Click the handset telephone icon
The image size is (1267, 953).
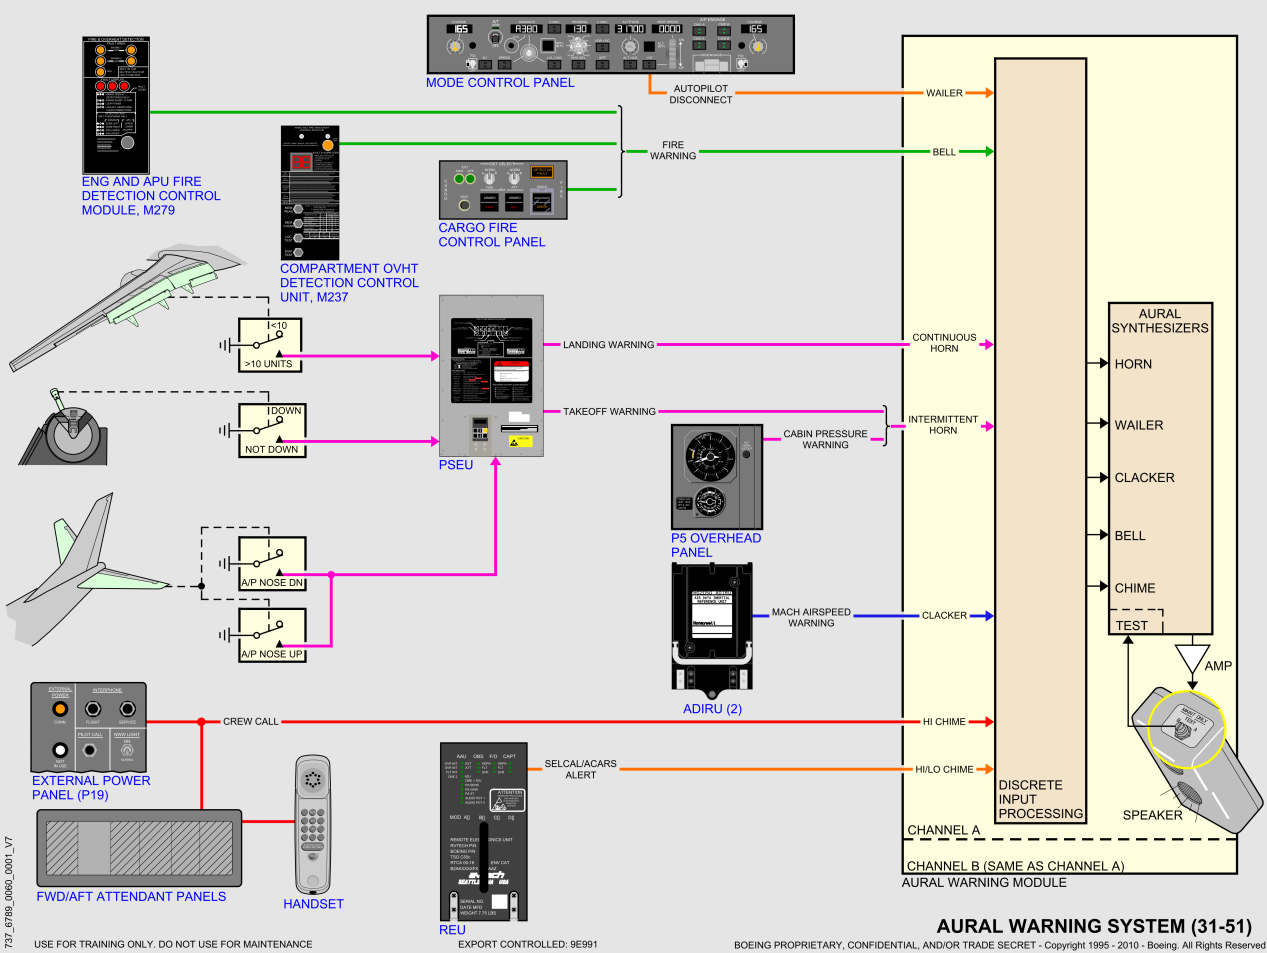313,824
